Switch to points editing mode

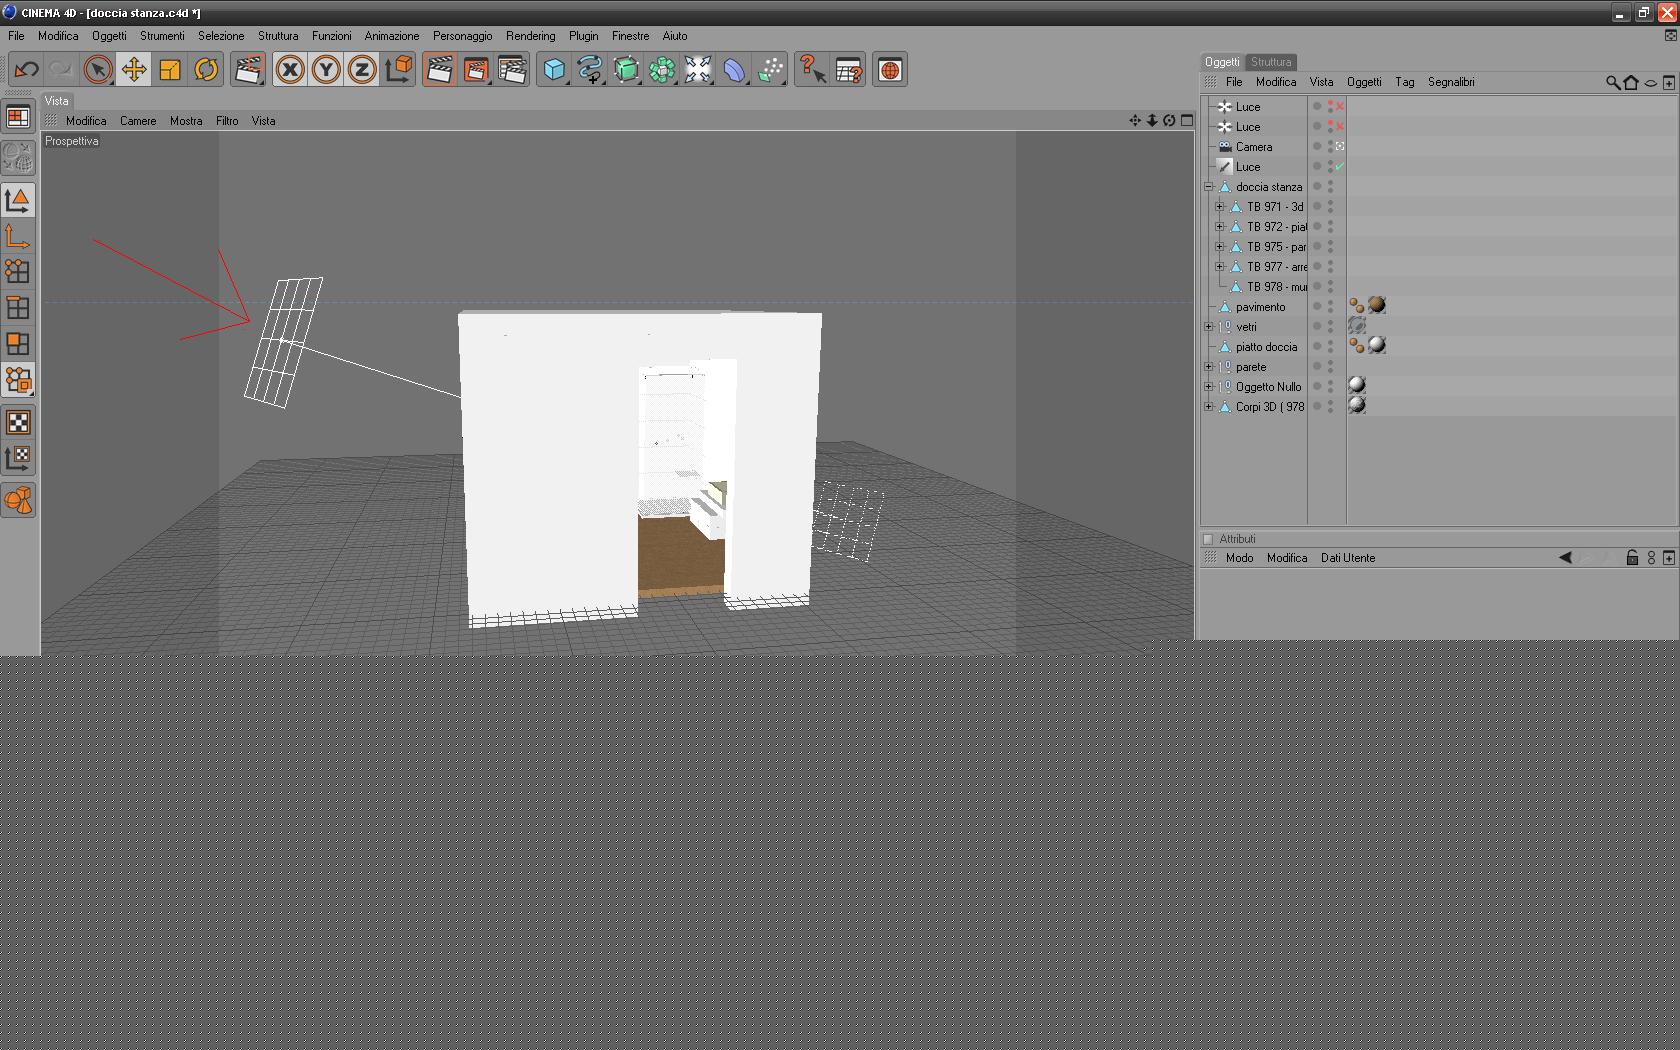tap(18, 272)
